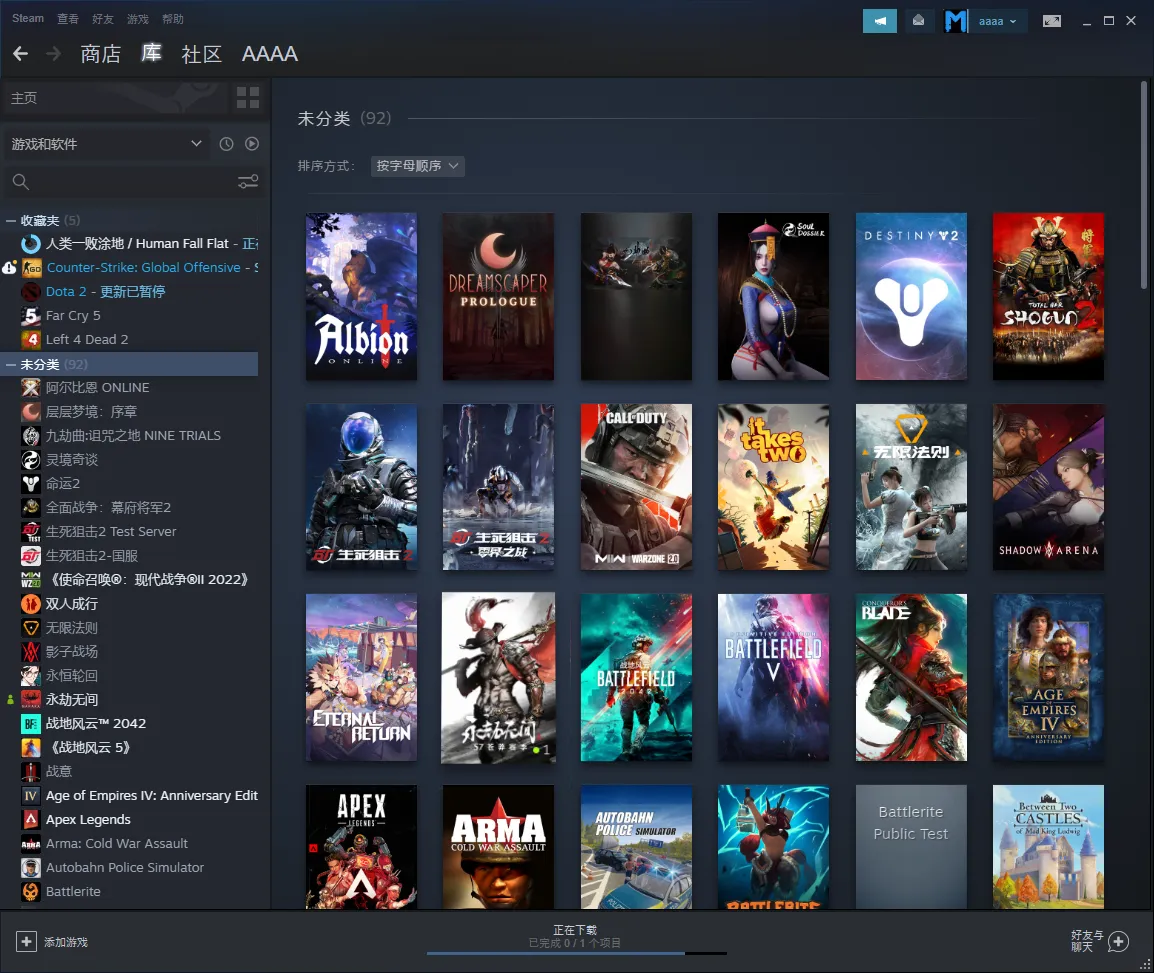Expand the aaaa account dropdown
Viewport: 1154px width, 973px height.
coord(997,21)
